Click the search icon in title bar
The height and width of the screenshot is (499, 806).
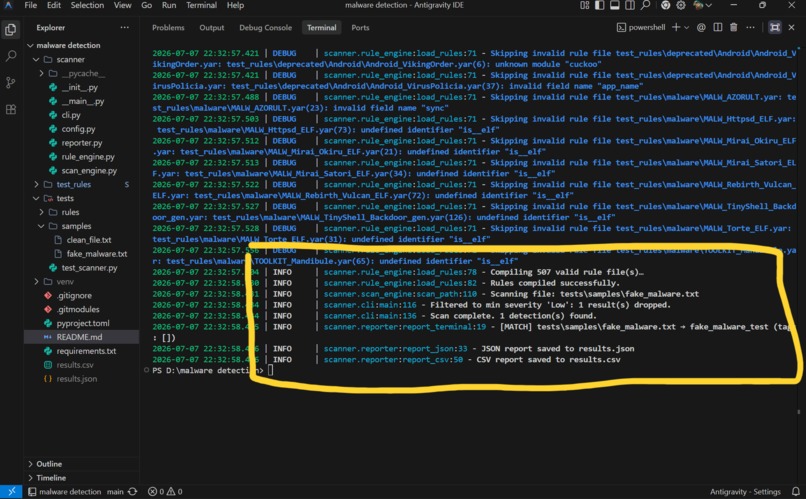646,5
